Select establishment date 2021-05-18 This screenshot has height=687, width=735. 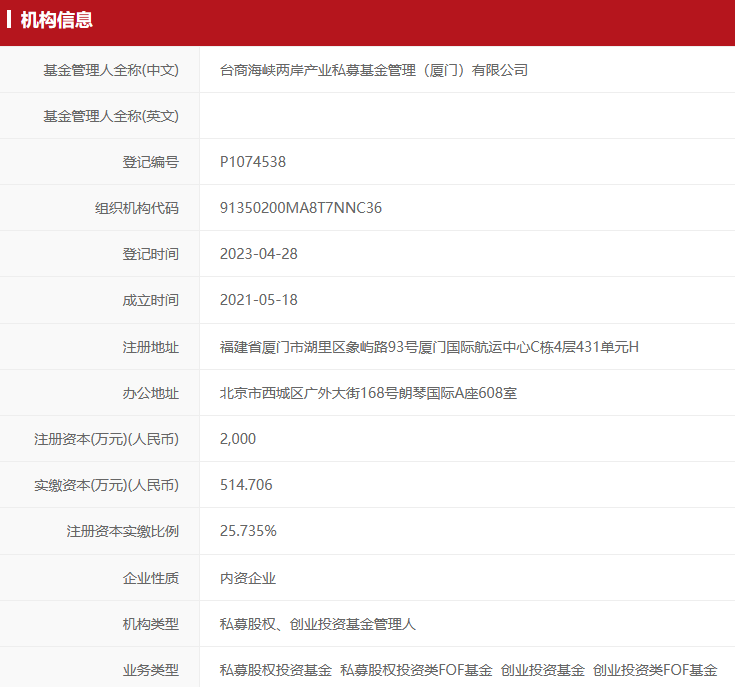point(259,300)
